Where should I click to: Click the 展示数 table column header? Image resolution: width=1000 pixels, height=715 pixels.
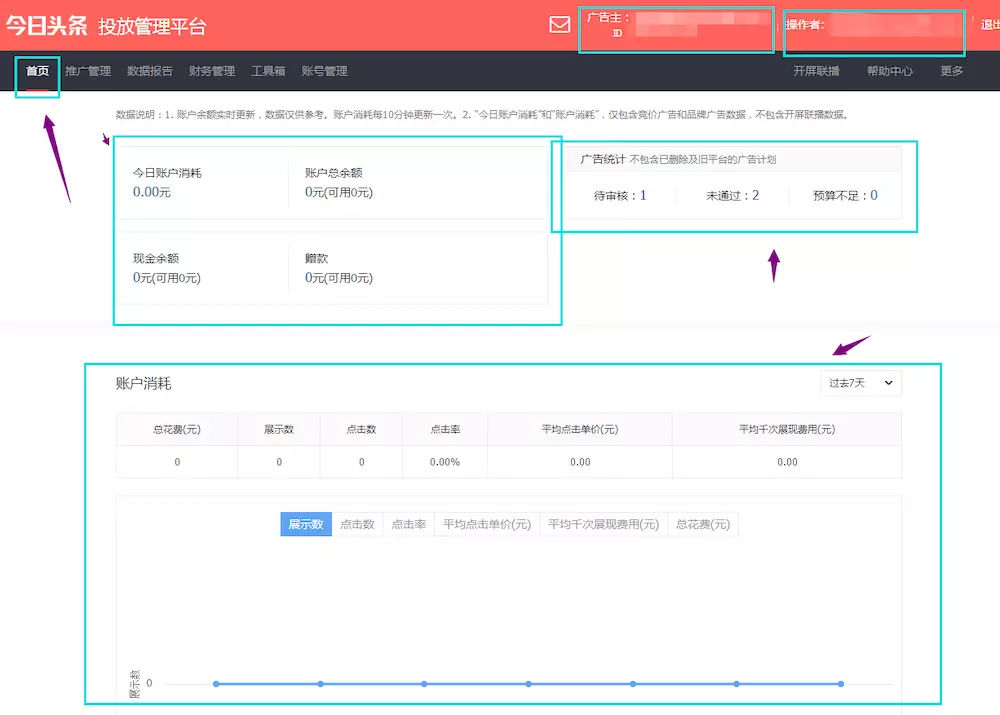pos(279,429)
